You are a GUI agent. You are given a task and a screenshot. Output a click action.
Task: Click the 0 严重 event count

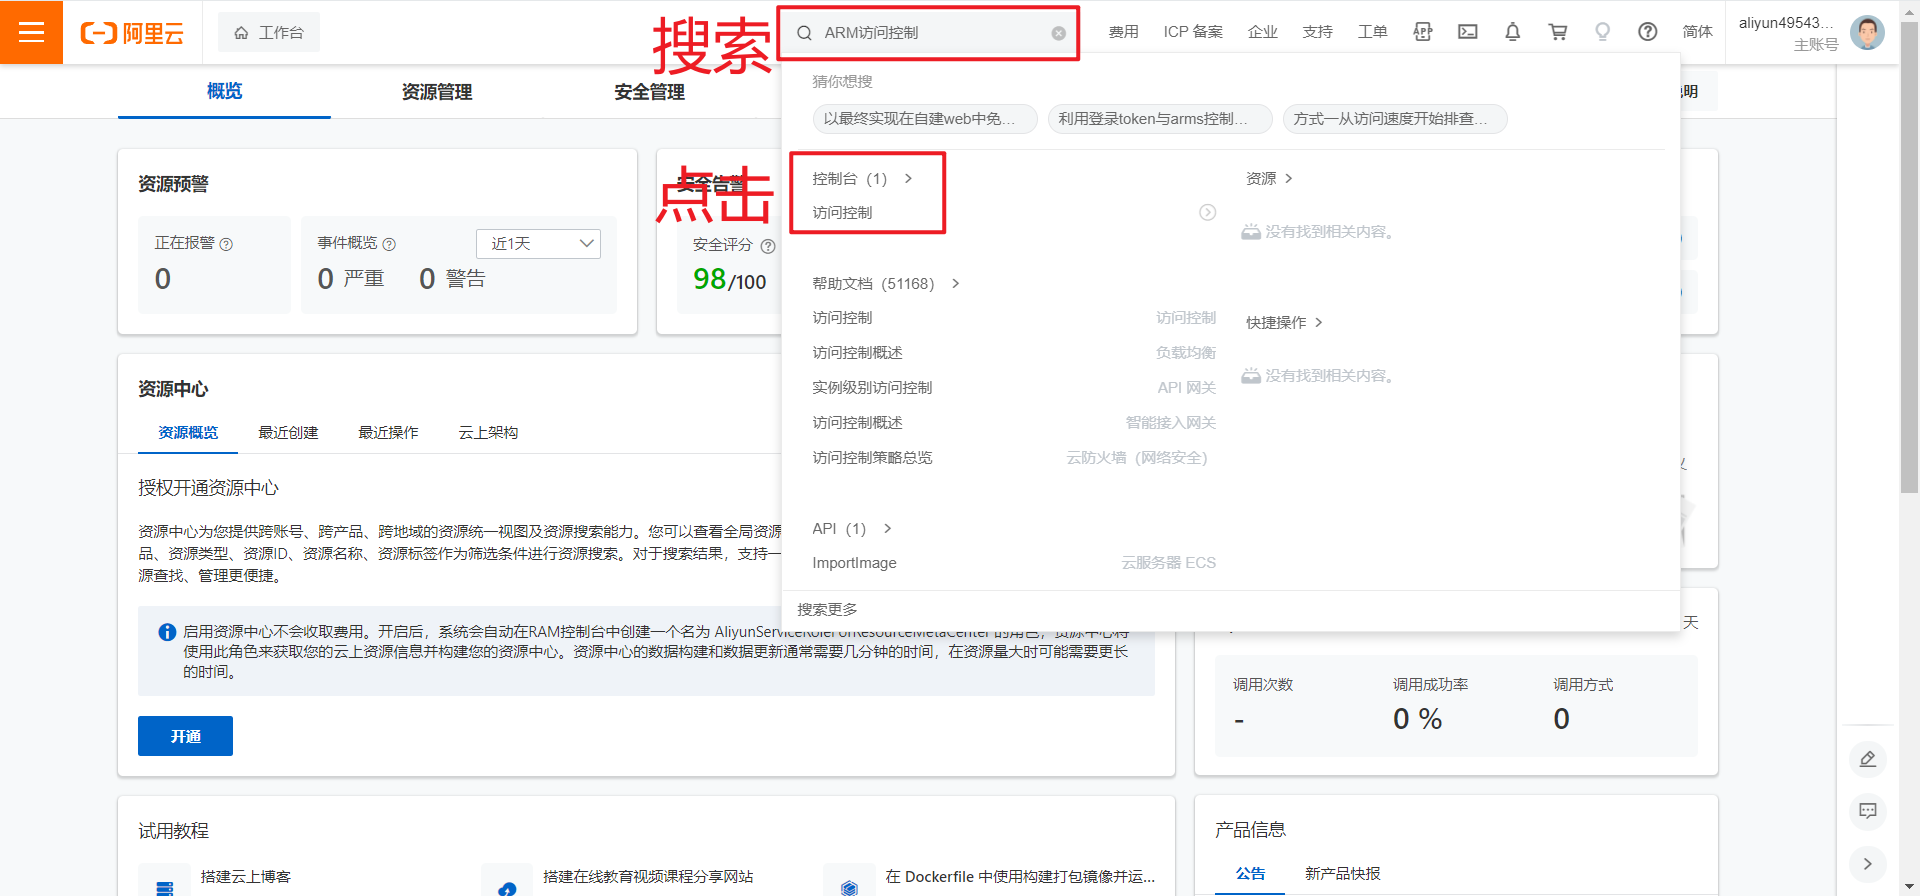(x=350, y=279)
